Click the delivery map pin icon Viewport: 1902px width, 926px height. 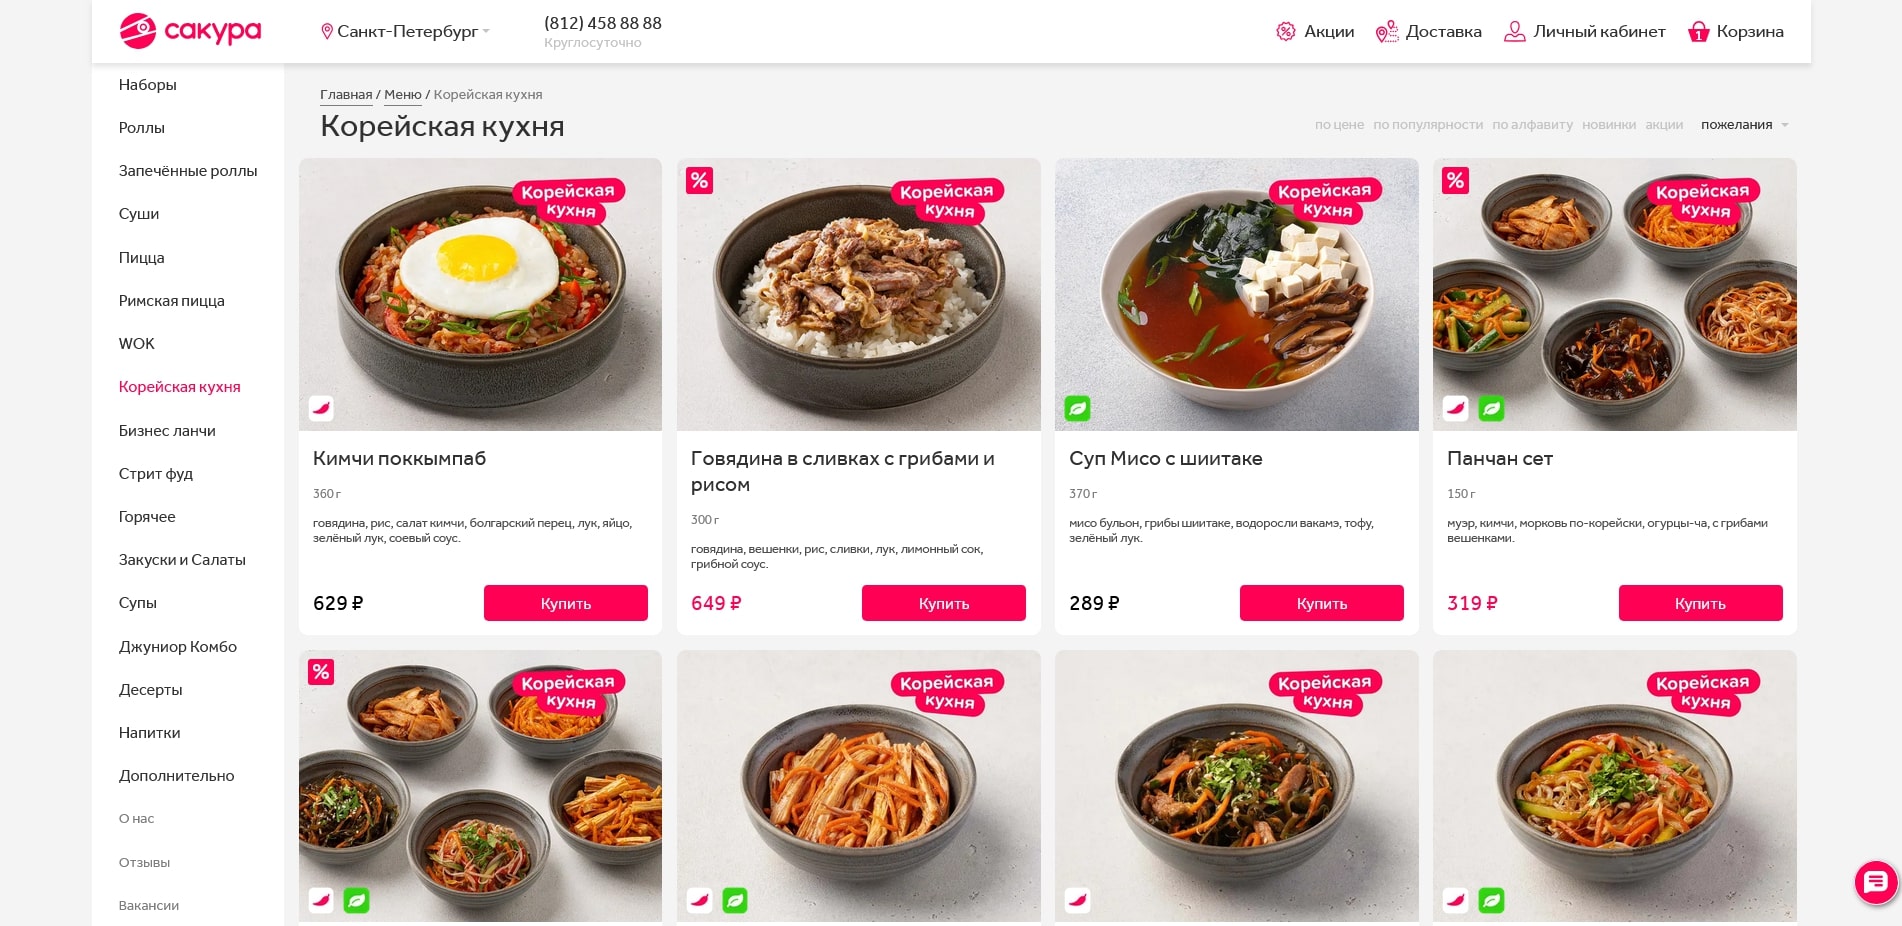tap(1386, 32)
